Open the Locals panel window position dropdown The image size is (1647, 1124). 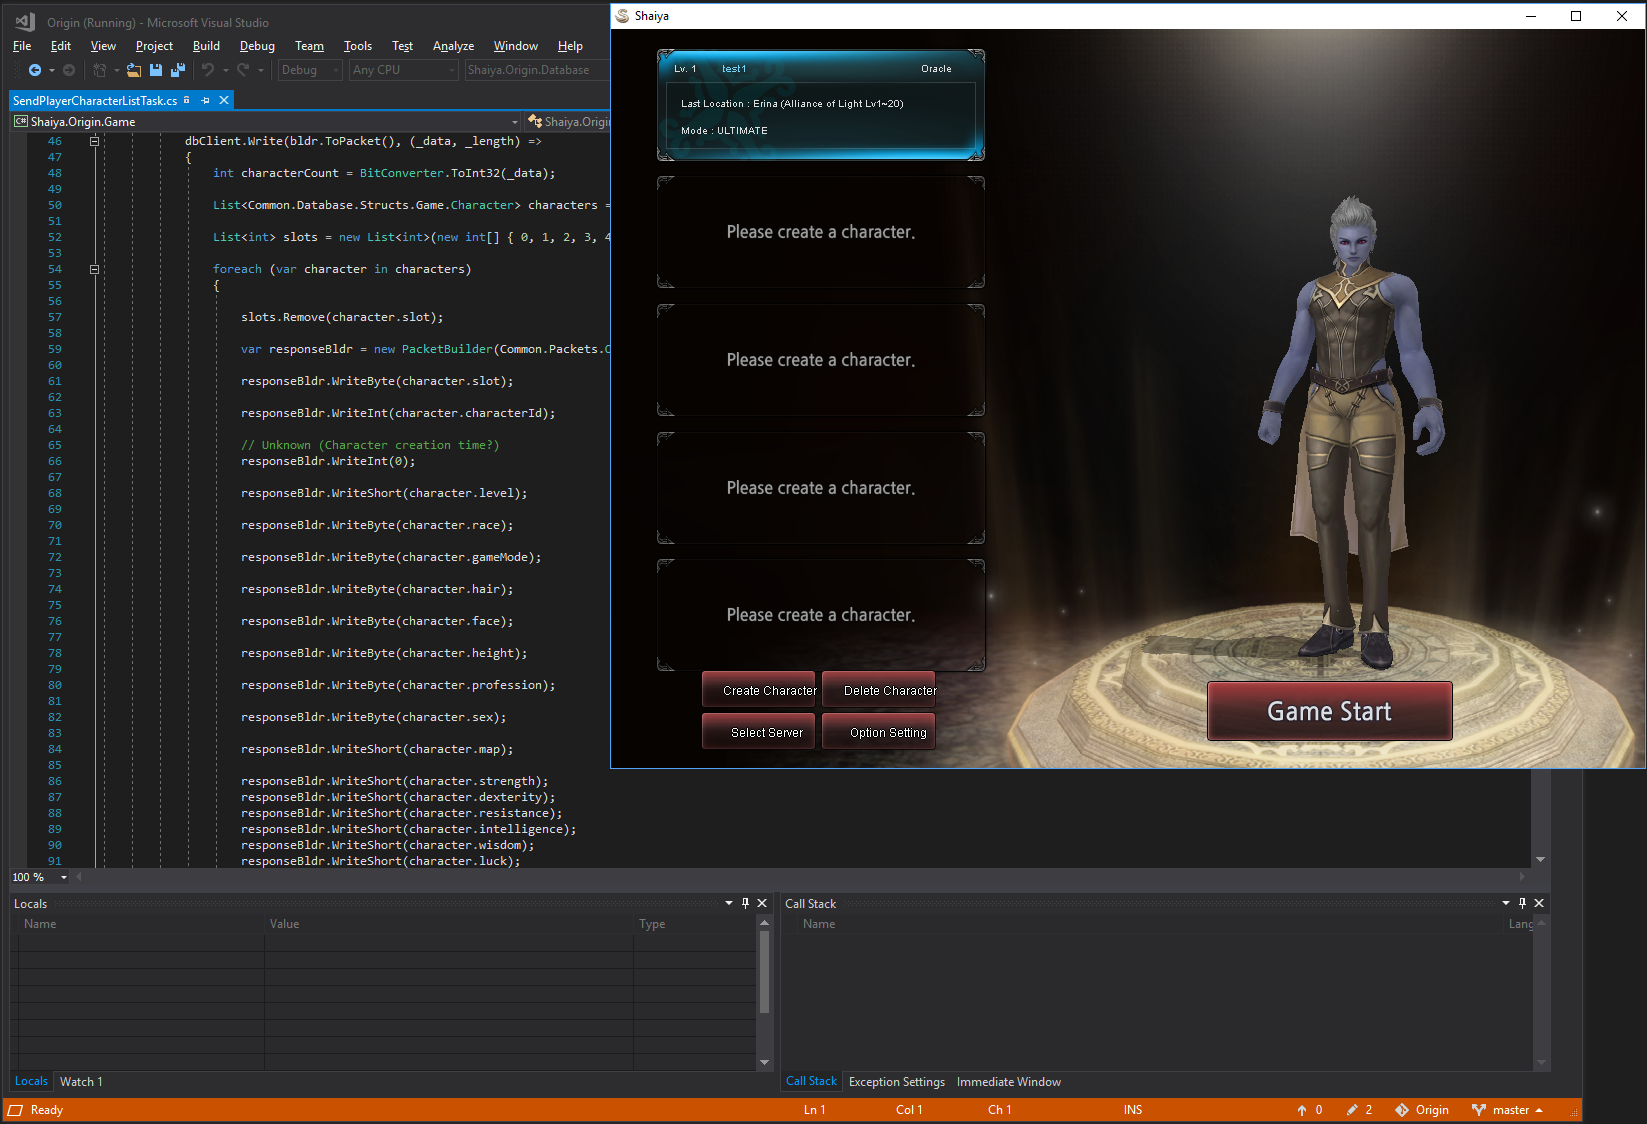coord(729,903)
